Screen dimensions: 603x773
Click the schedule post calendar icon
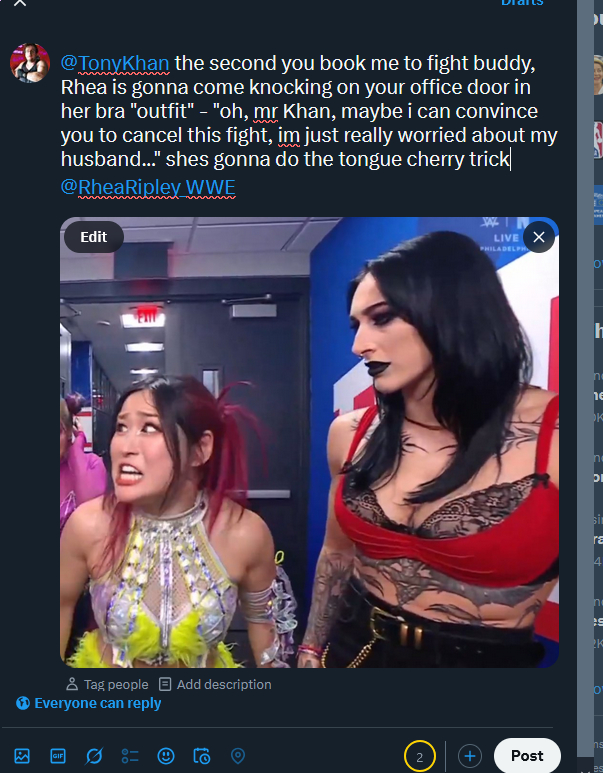click(x=202, y=756)
